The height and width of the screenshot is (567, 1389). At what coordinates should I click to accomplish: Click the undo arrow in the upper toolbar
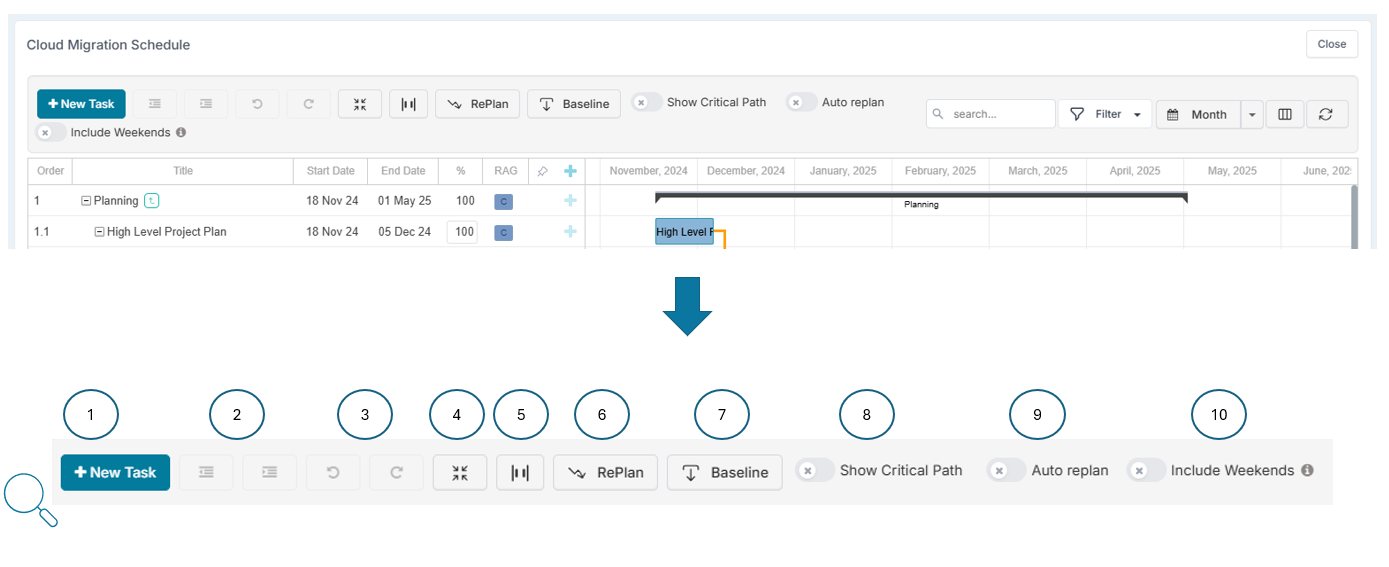257,104
